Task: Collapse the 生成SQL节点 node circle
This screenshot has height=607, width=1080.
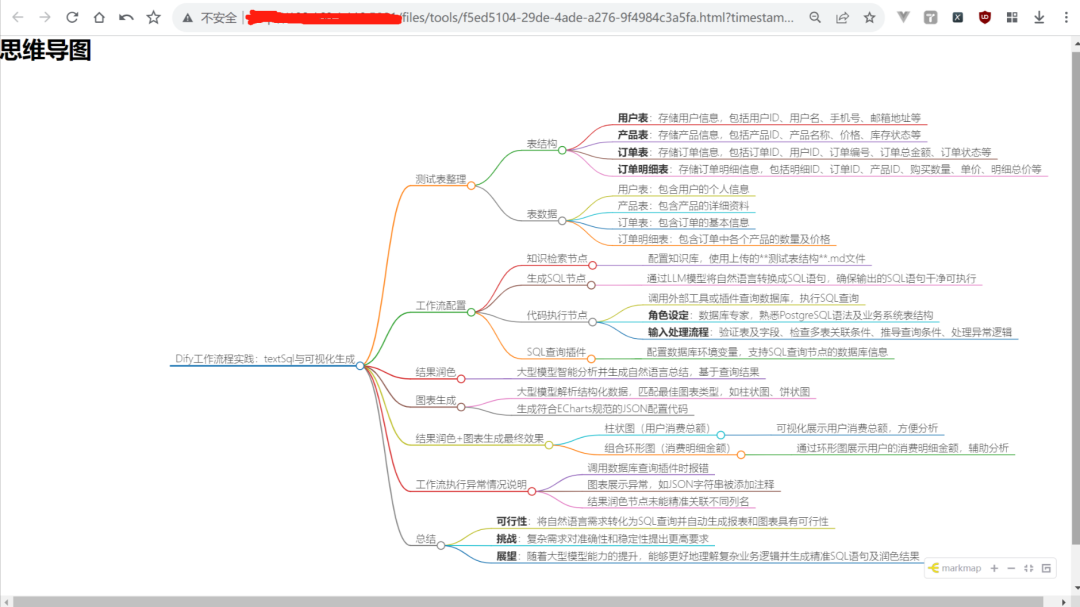Action: click(591, 285)
